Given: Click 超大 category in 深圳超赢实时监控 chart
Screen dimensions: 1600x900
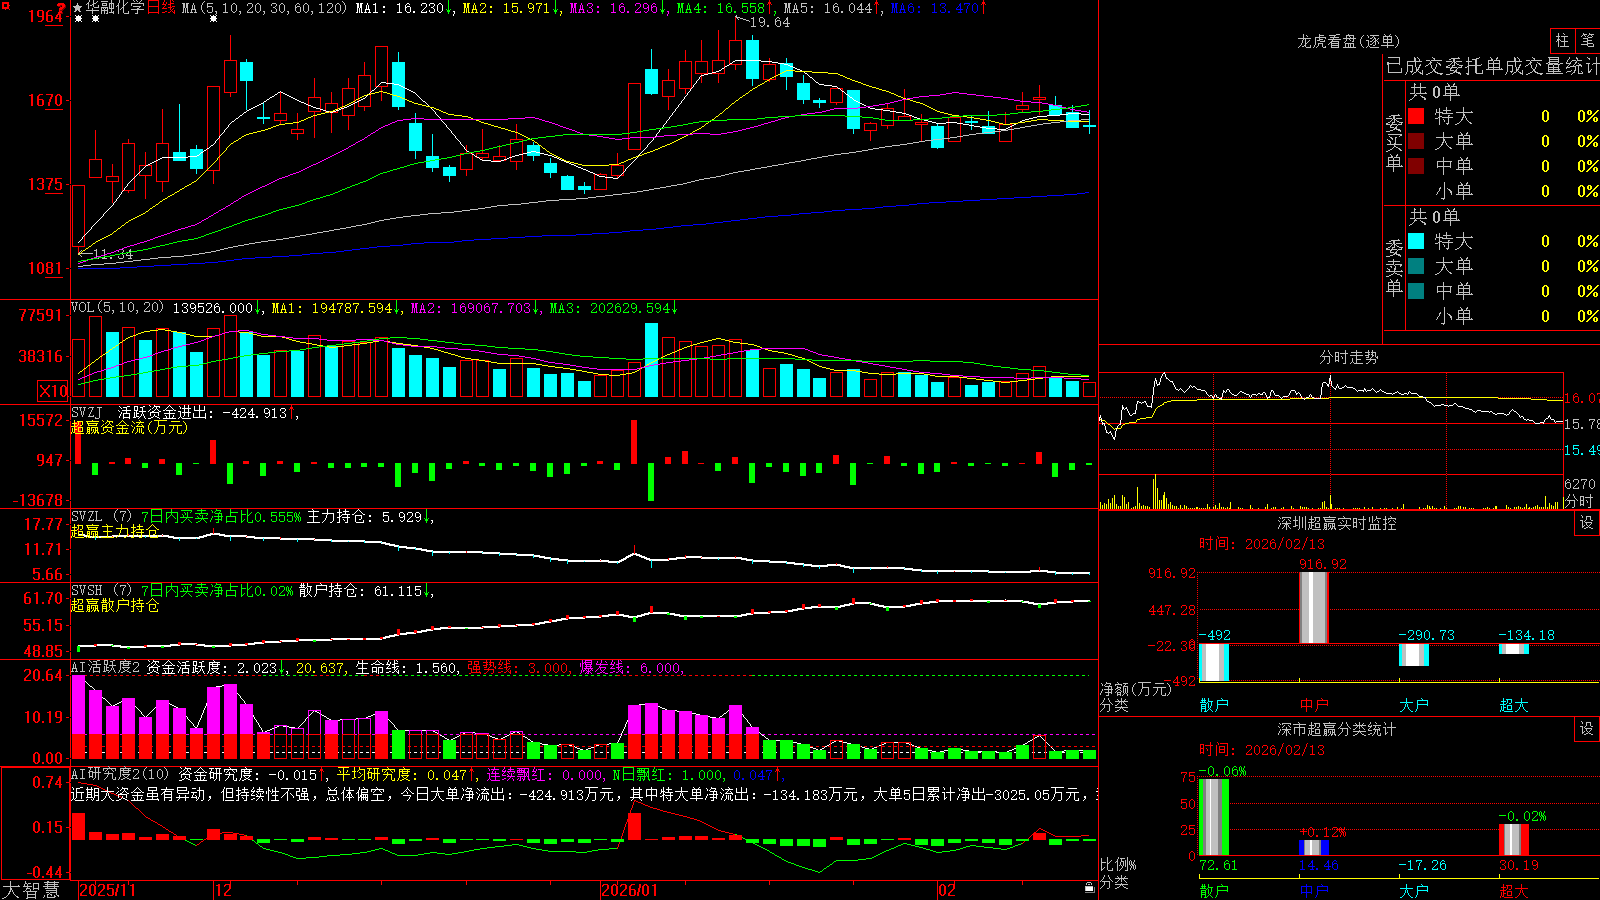Looking at the screenshot, I should click(1514, 705).
